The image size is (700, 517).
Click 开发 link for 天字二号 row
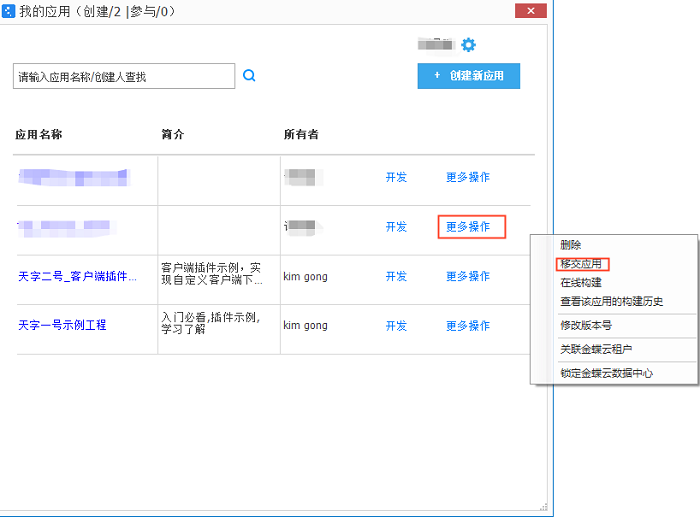point(396,276)
